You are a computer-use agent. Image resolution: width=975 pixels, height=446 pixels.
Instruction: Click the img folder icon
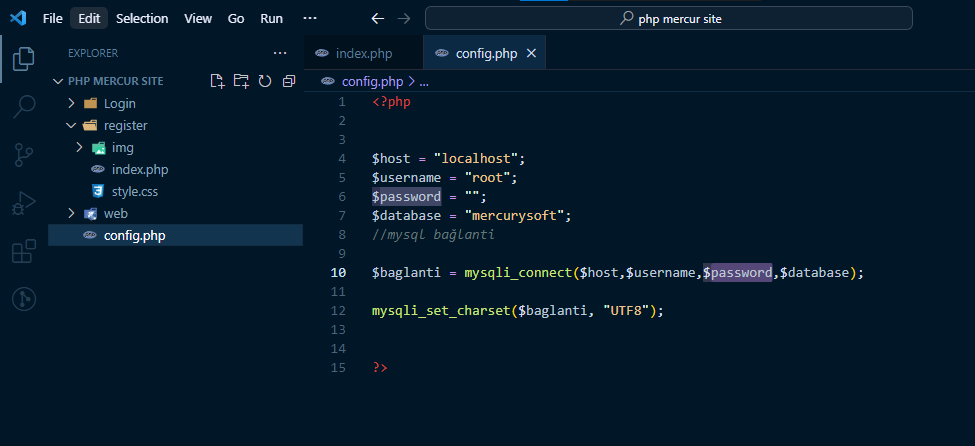click(98, 147)
